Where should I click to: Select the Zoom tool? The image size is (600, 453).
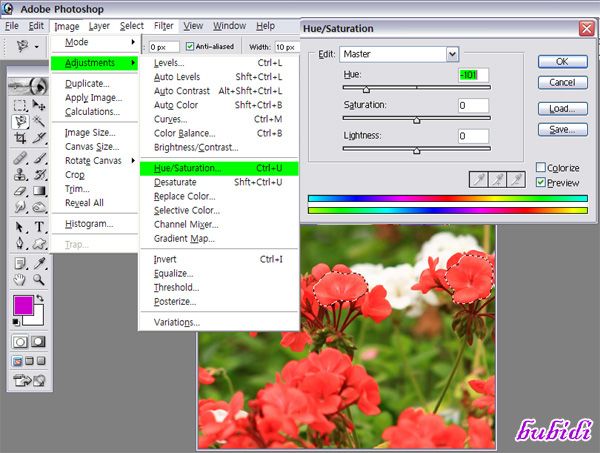pyautogui.click(x=39, y=280)
